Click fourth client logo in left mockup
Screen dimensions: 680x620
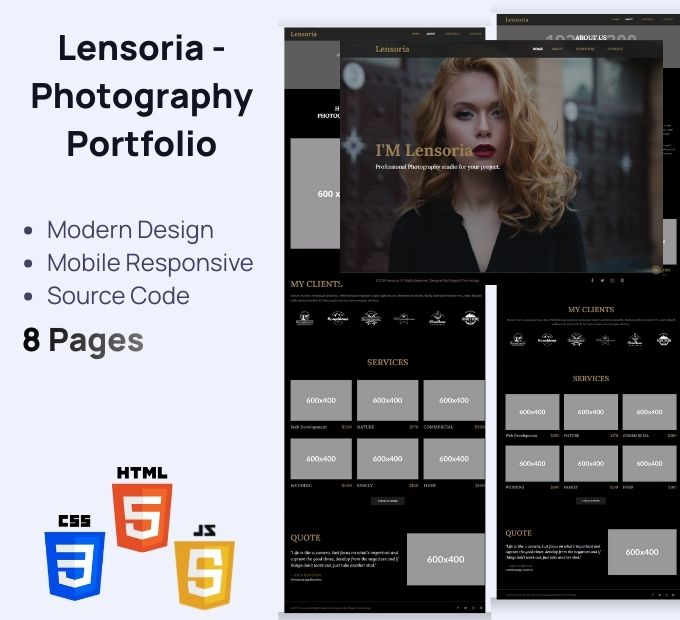tap(404, 319)
